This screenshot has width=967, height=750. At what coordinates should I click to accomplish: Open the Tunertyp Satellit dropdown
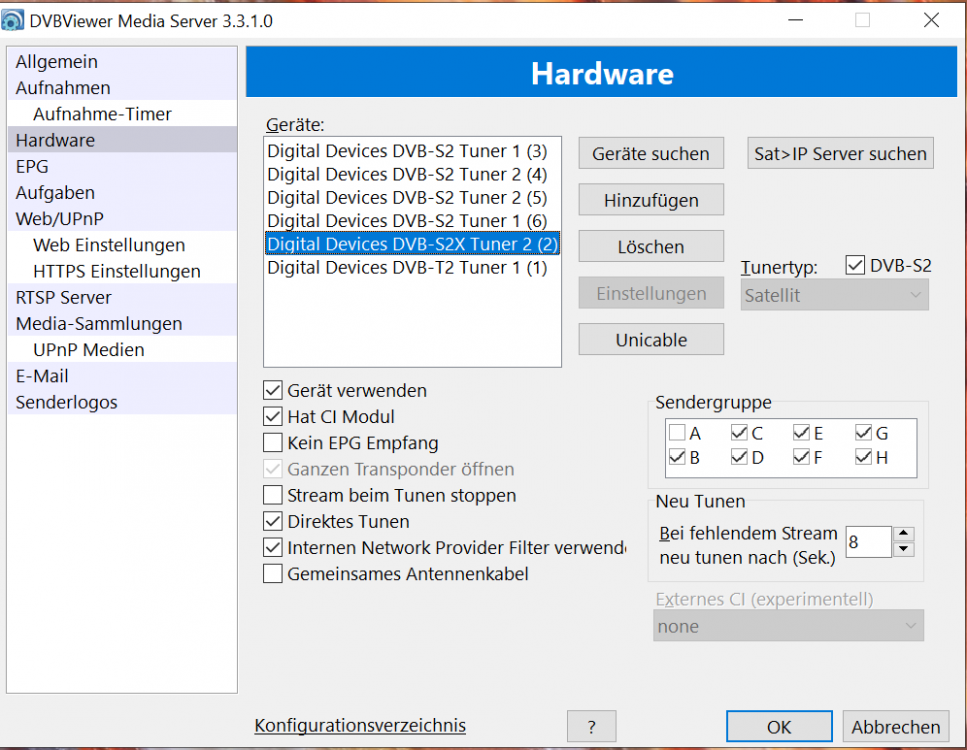click(834, 295)
